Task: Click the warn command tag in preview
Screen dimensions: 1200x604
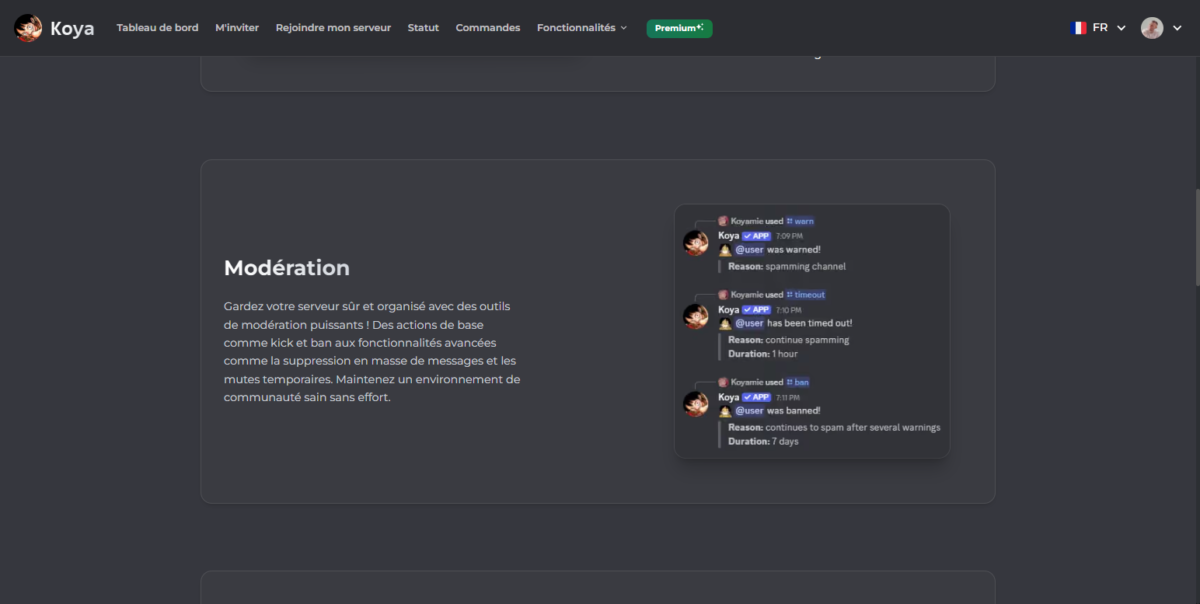Action: (800, 221)
